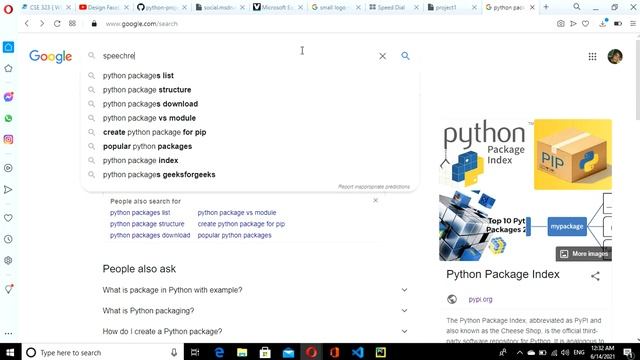The image size is (640, 360).
Task: Click the blue Google search magnifier button
Action: coord(405,56)
